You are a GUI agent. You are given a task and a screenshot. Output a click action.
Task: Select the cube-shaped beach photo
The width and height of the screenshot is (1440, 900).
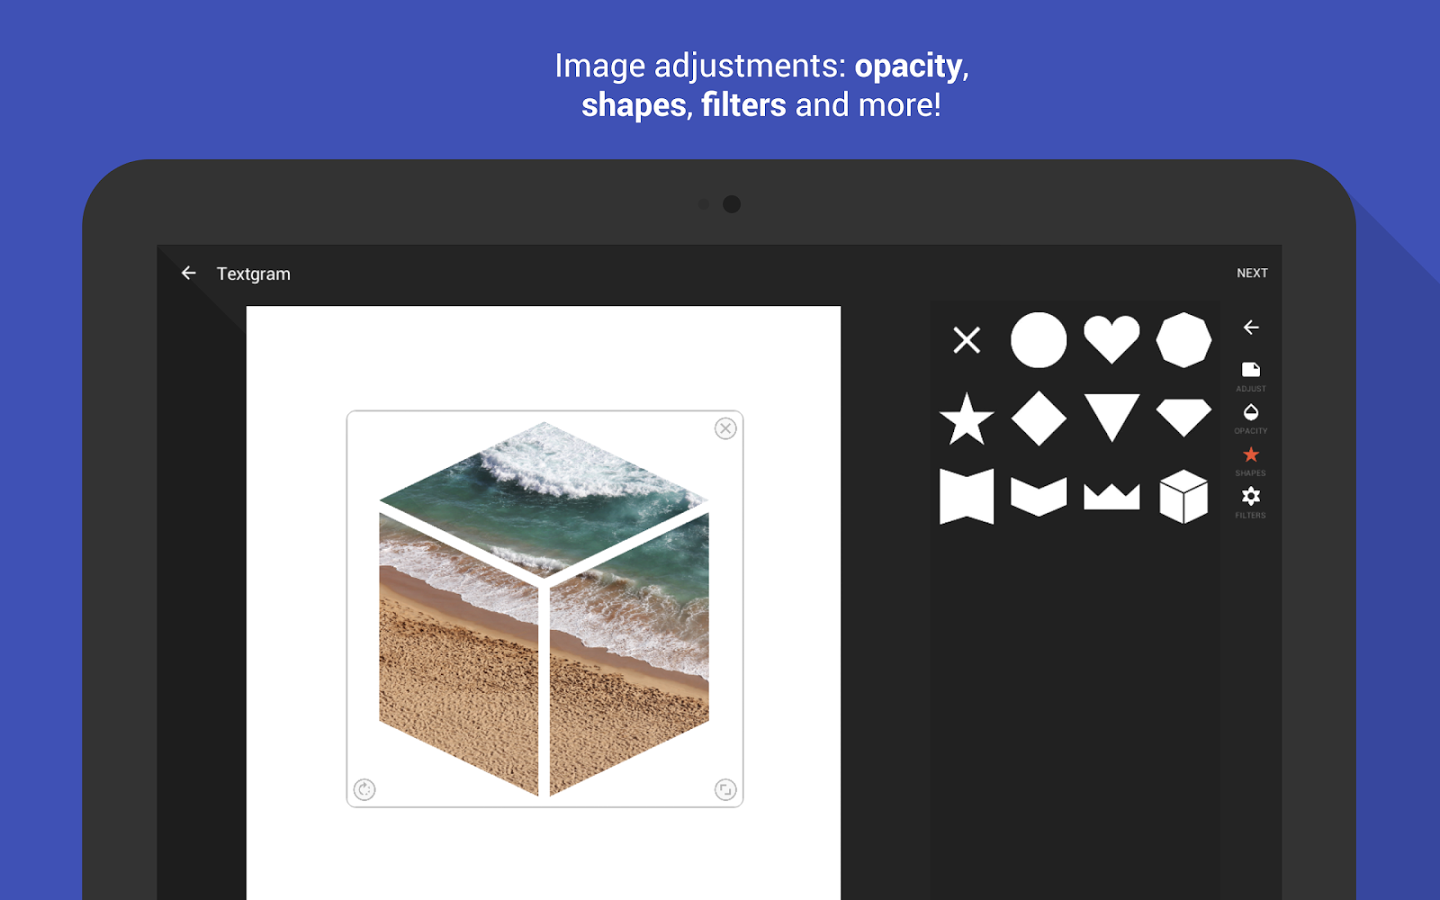pos(544,609)
